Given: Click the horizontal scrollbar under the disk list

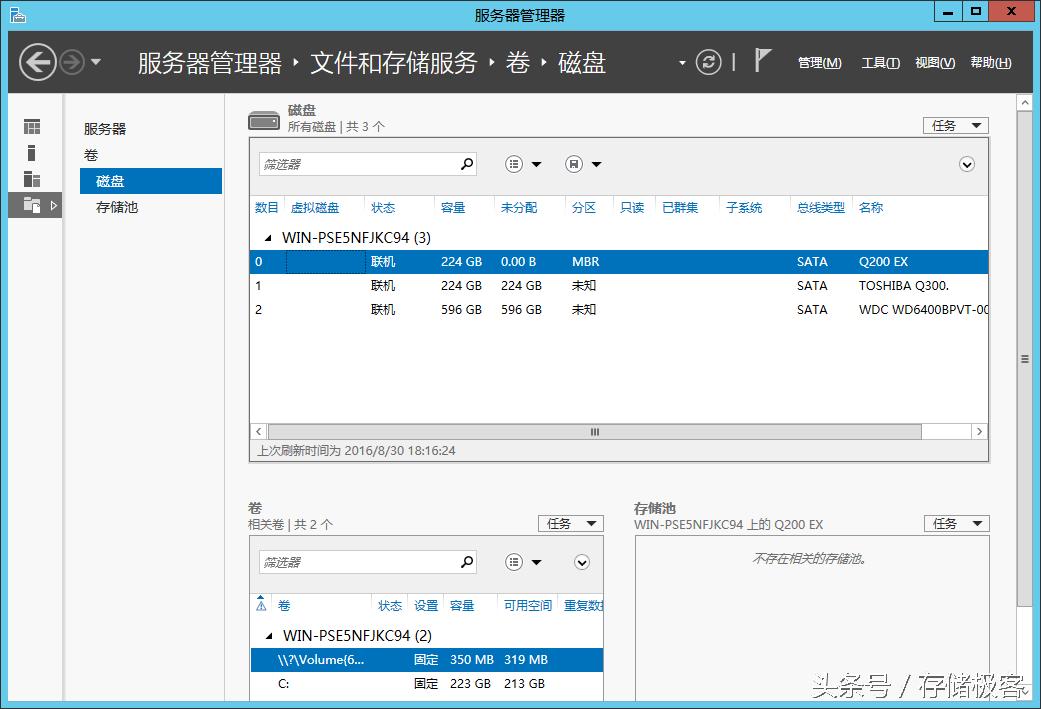Looking at the screenshot, I should [594, 431].
